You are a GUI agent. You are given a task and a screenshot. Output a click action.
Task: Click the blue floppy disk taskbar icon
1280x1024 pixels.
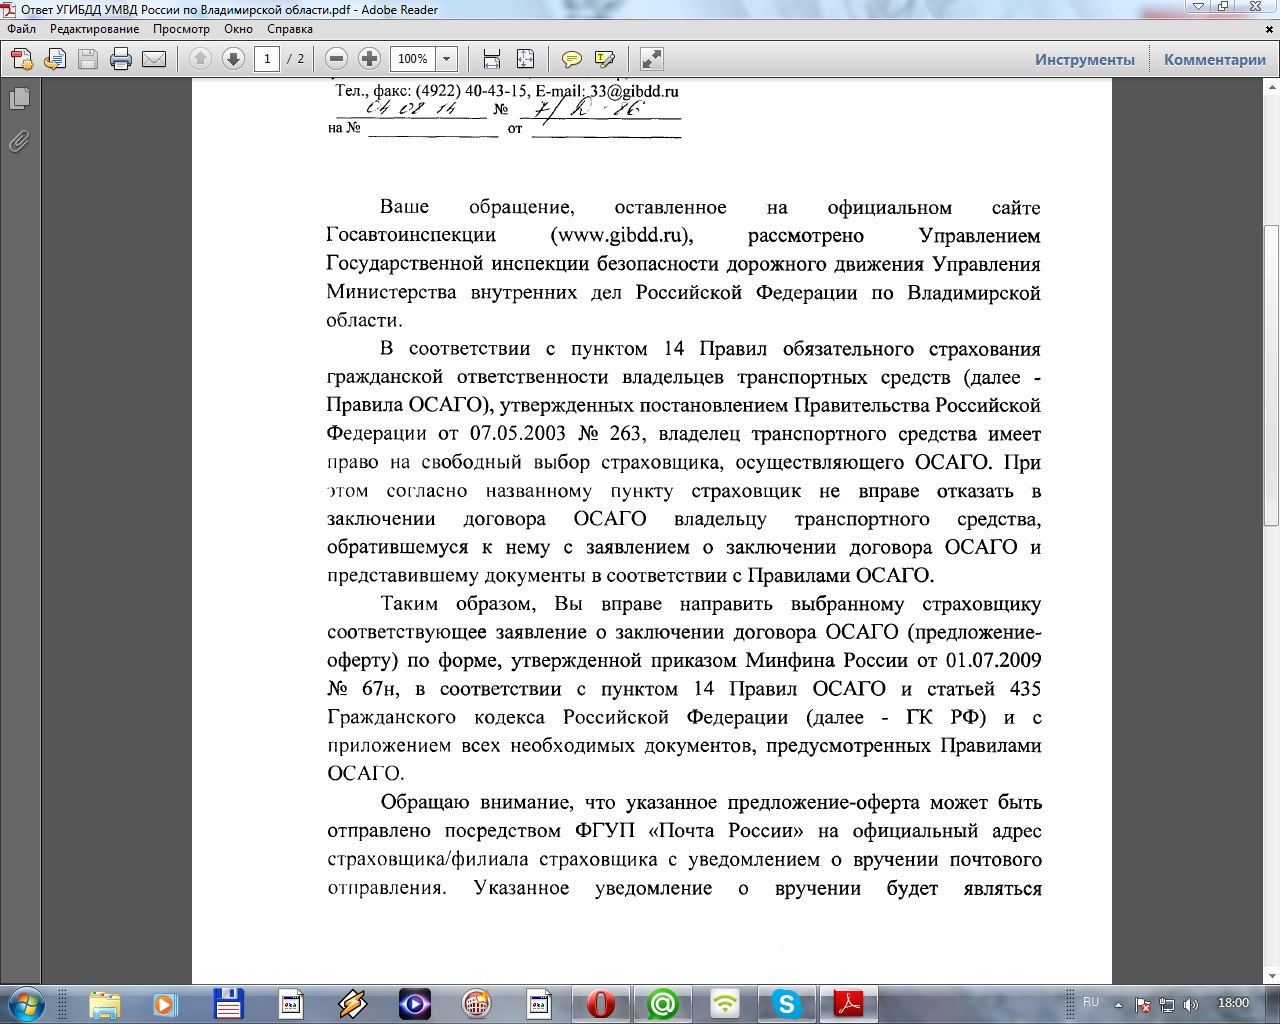pos(228,1004)
